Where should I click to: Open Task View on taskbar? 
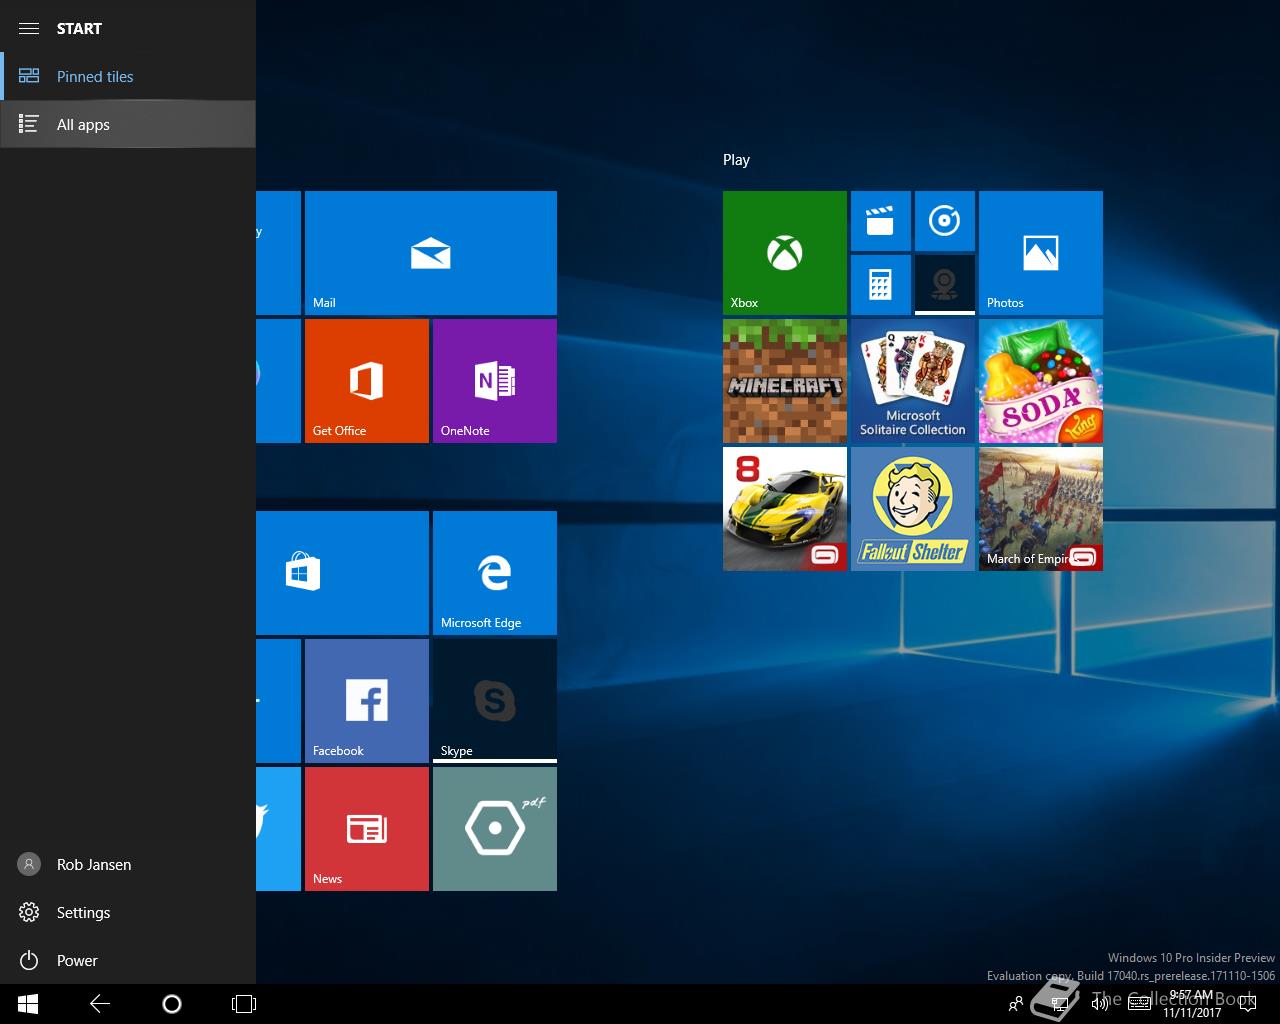pos(244,1004)
